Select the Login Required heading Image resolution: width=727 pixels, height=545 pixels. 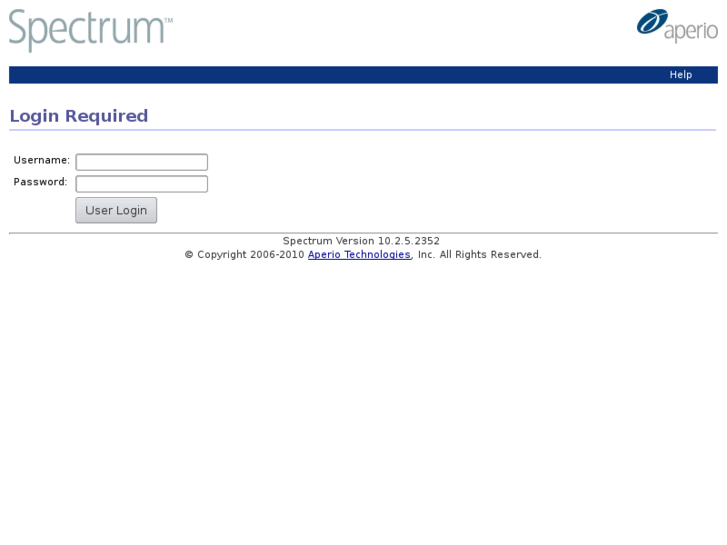(x=79, y=115)
